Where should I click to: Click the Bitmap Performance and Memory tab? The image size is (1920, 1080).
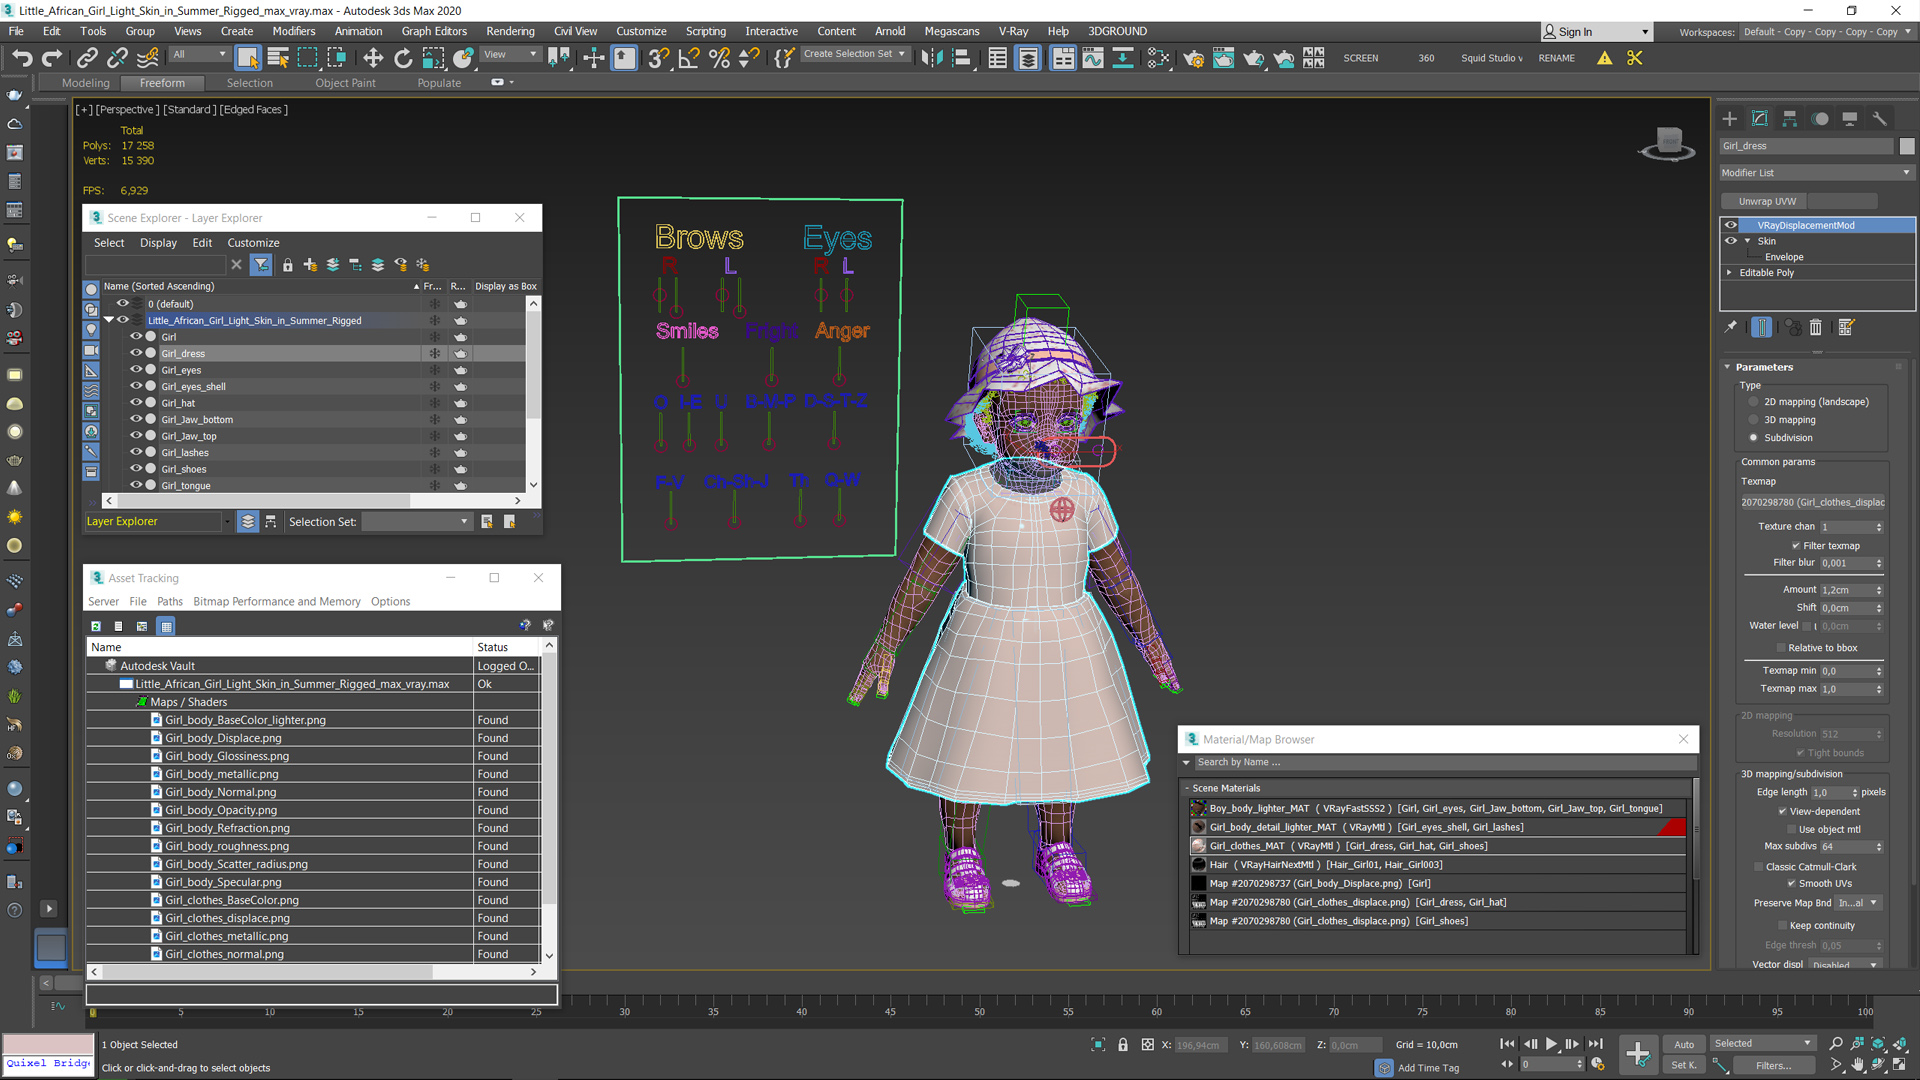[277, 601]
